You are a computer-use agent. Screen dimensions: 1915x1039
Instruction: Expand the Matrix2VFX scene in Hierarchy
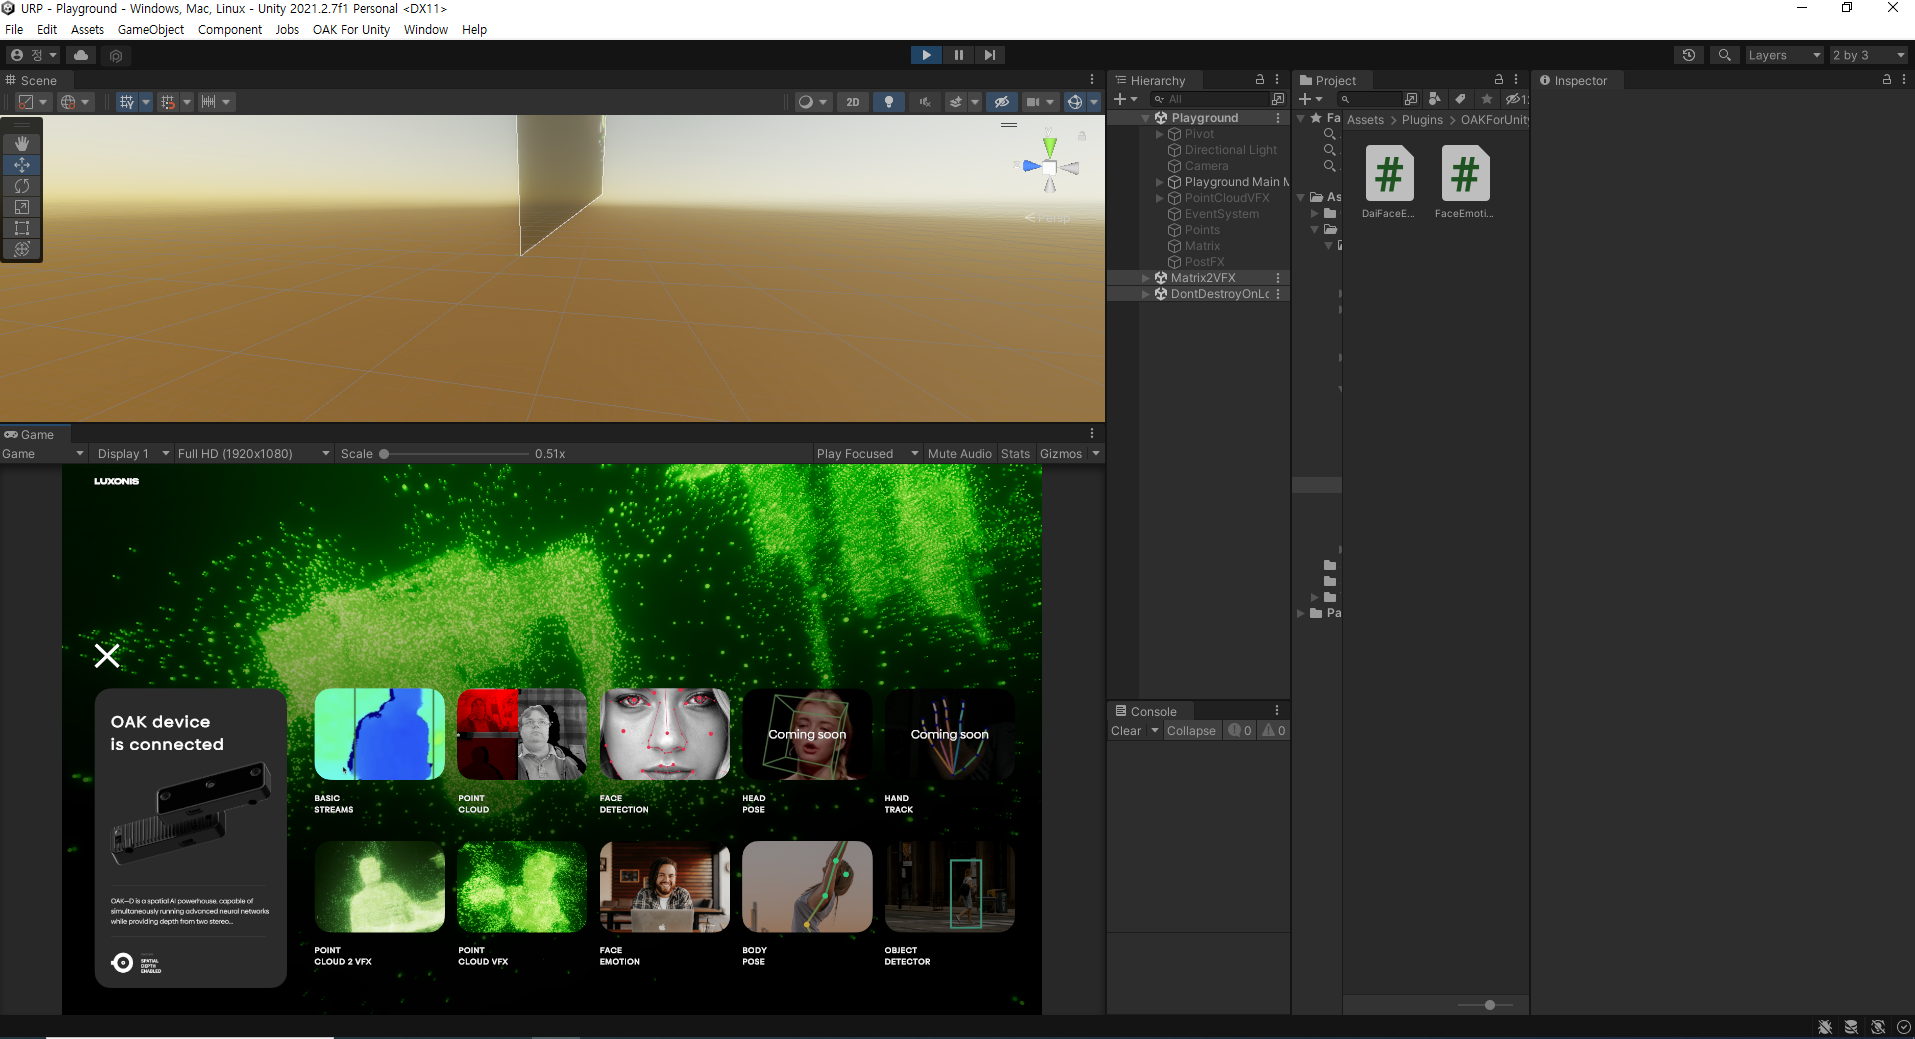pyautogui.click(x=1146, y=278)
